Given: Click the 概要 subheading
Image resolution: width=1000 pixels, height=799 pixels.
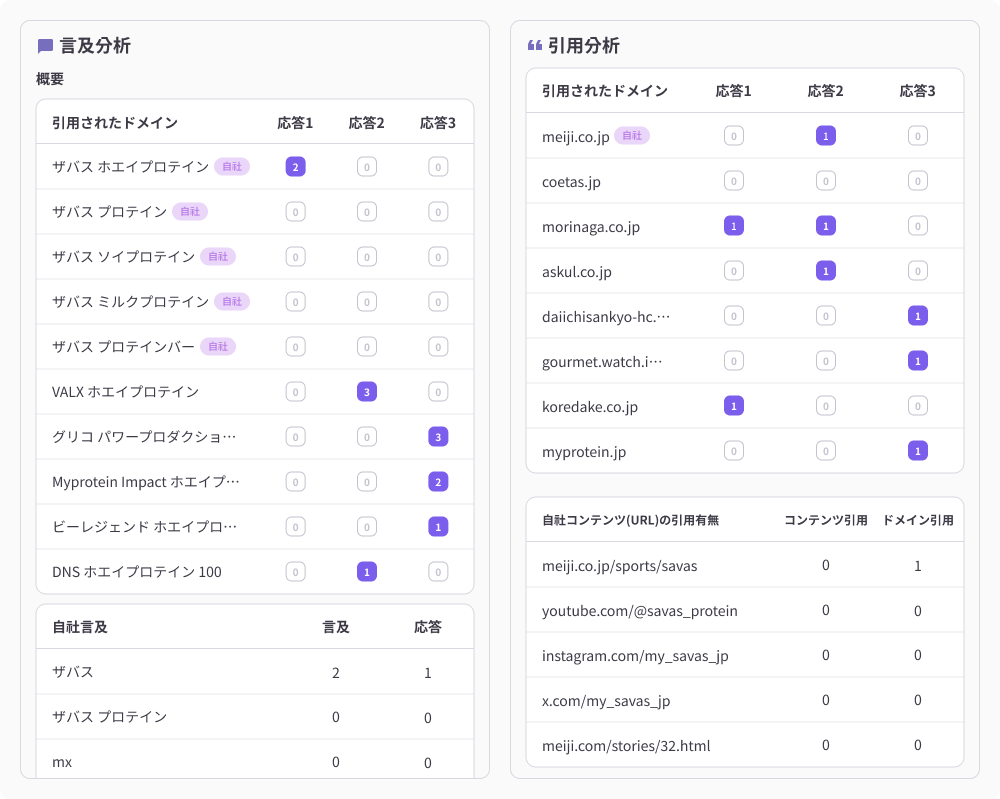Looking at the screenshot, I should [50, 79].
